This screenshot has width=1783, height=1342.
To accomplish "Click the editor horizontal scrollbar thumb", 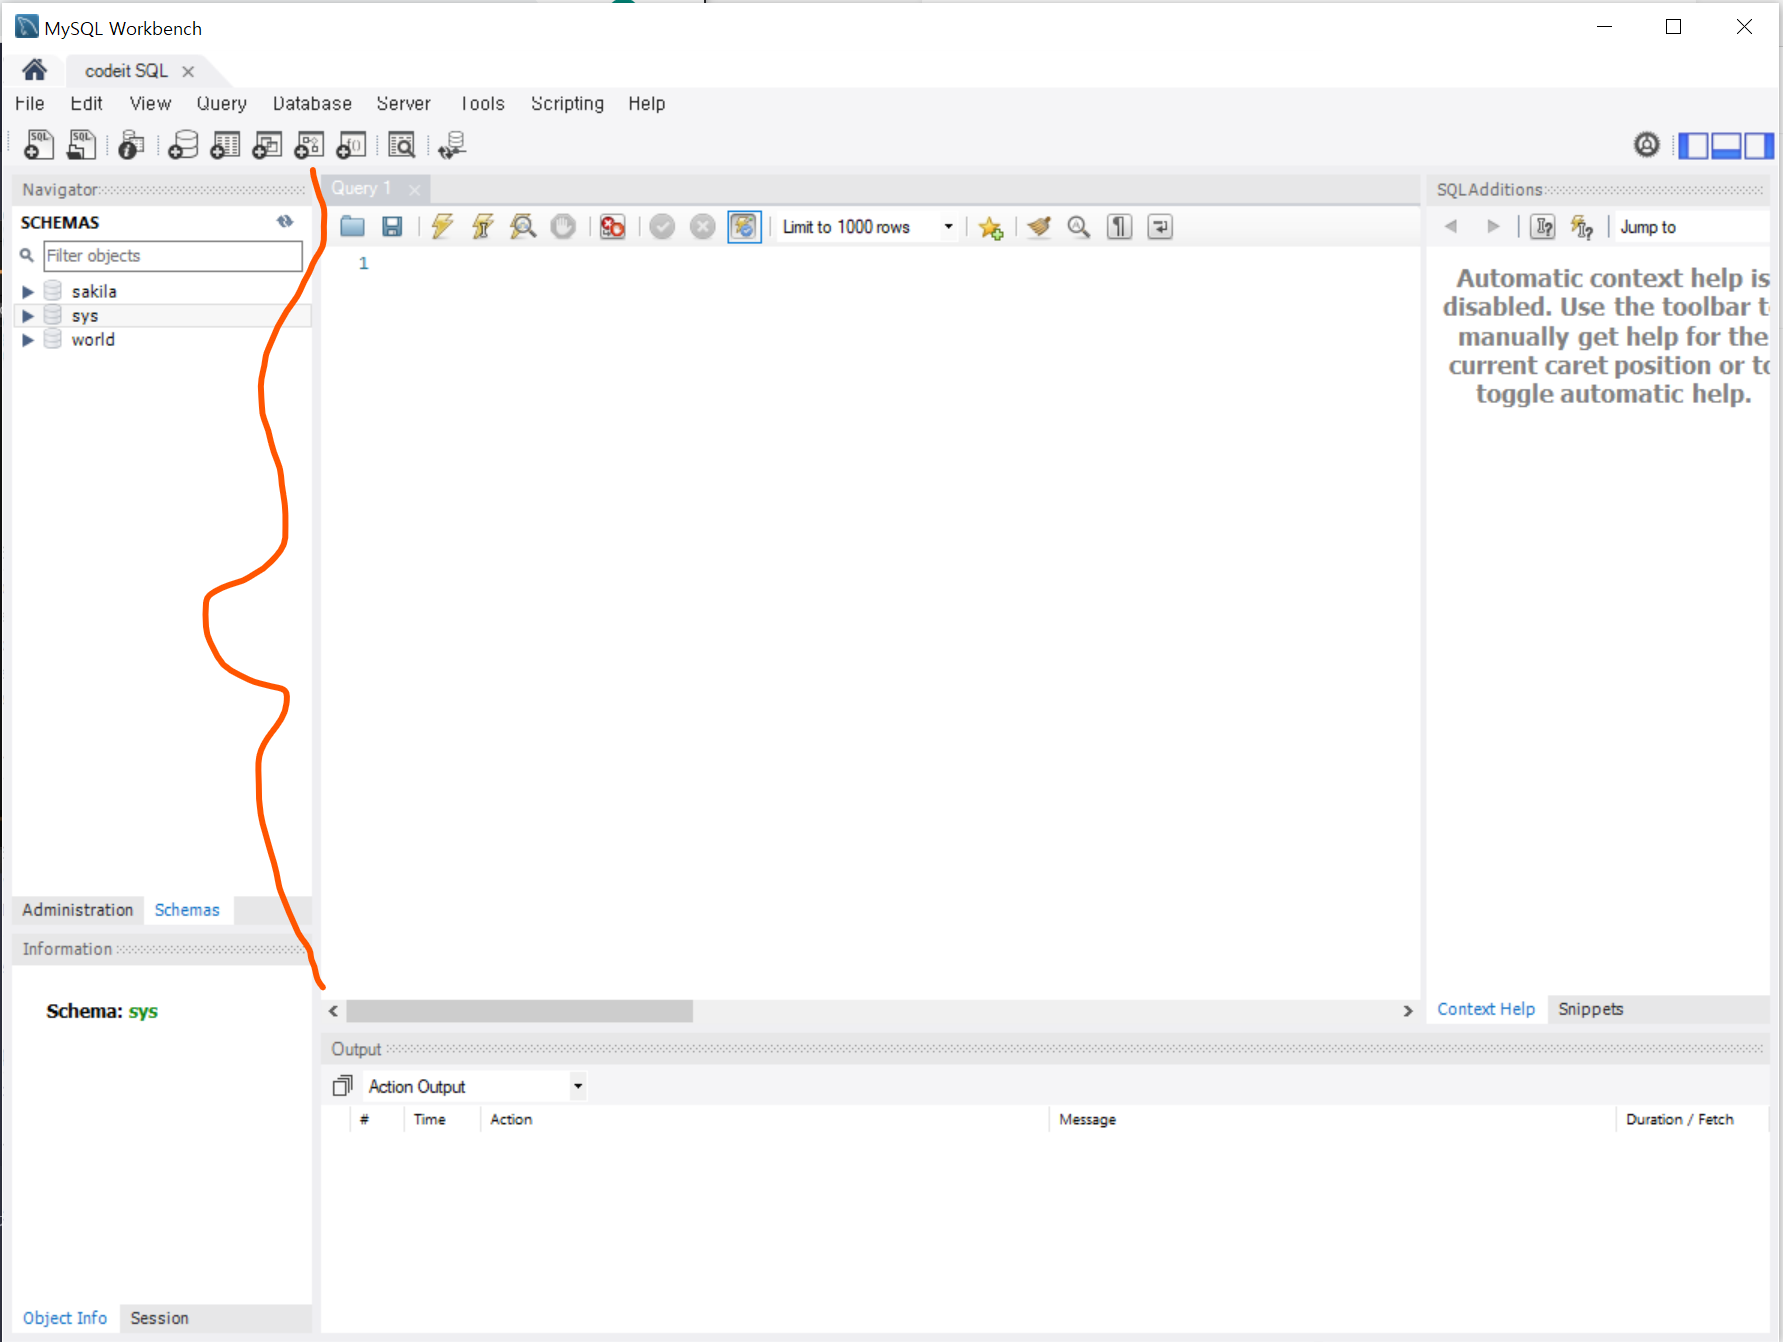I will coord(519,1011).
